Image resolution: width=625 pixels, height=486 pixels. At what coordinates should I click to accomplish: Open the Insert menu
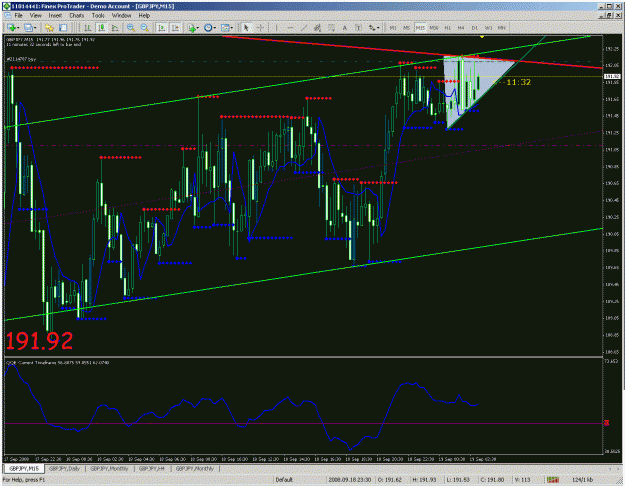click(x=55, y=16)
